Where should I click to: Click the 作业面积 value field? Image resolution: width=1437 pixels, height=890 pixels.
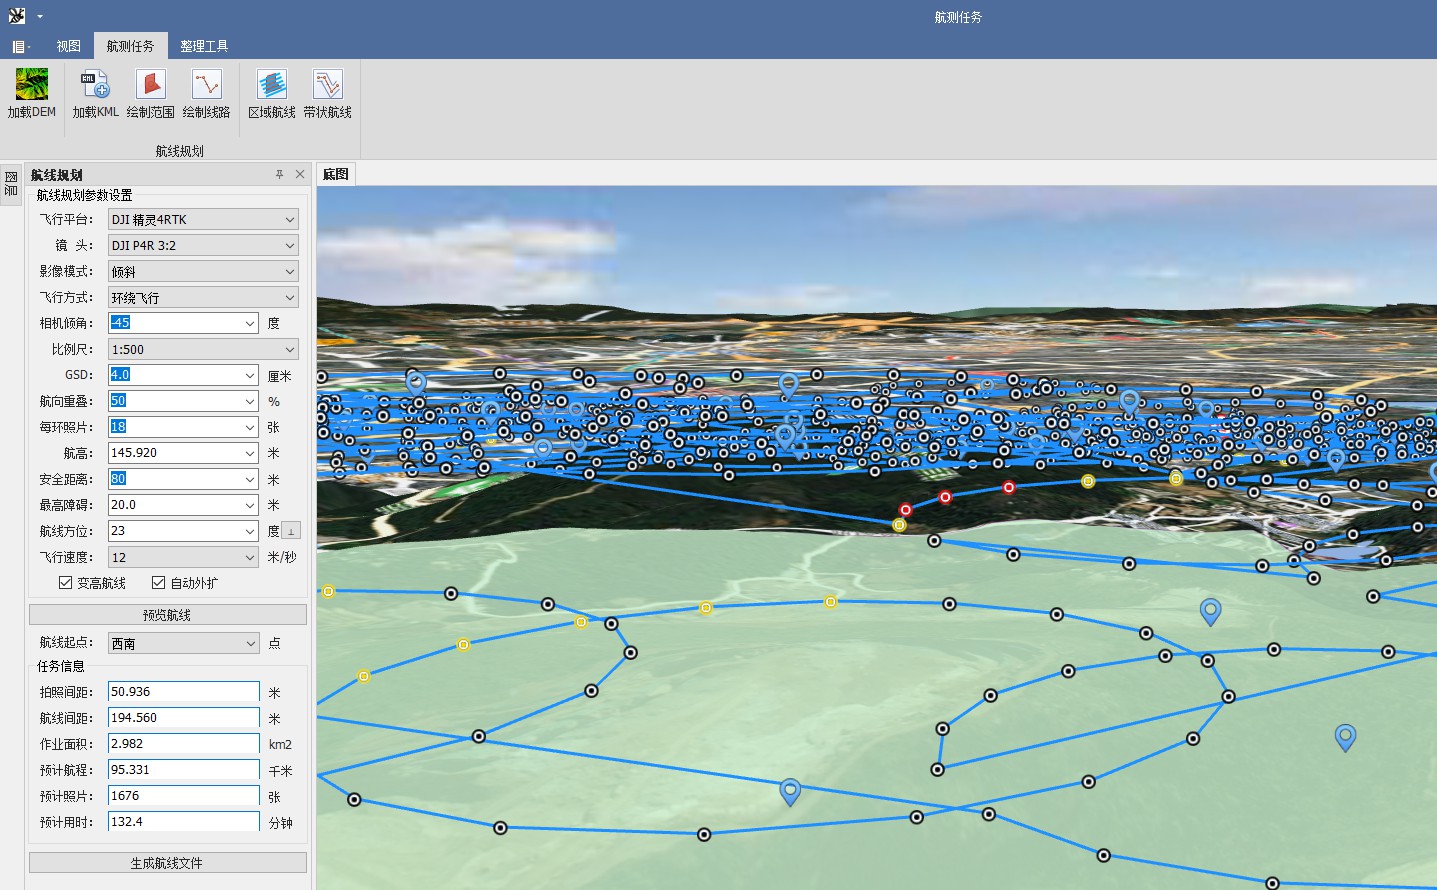(x=184, y=744)
